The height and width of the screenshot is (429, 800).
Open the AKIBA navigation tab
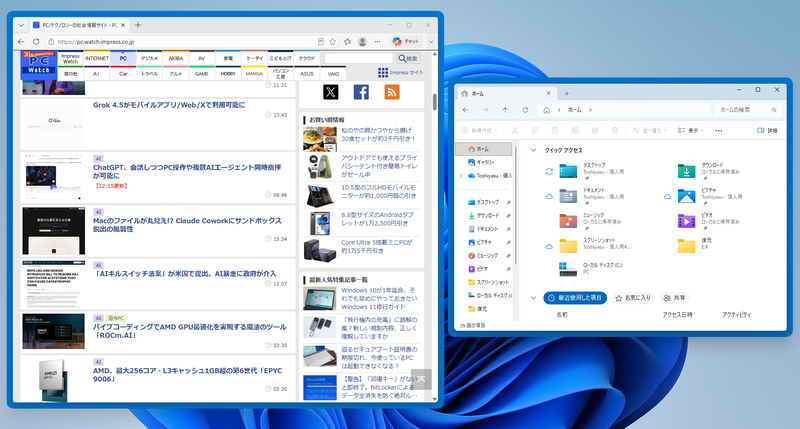(176, 58)
